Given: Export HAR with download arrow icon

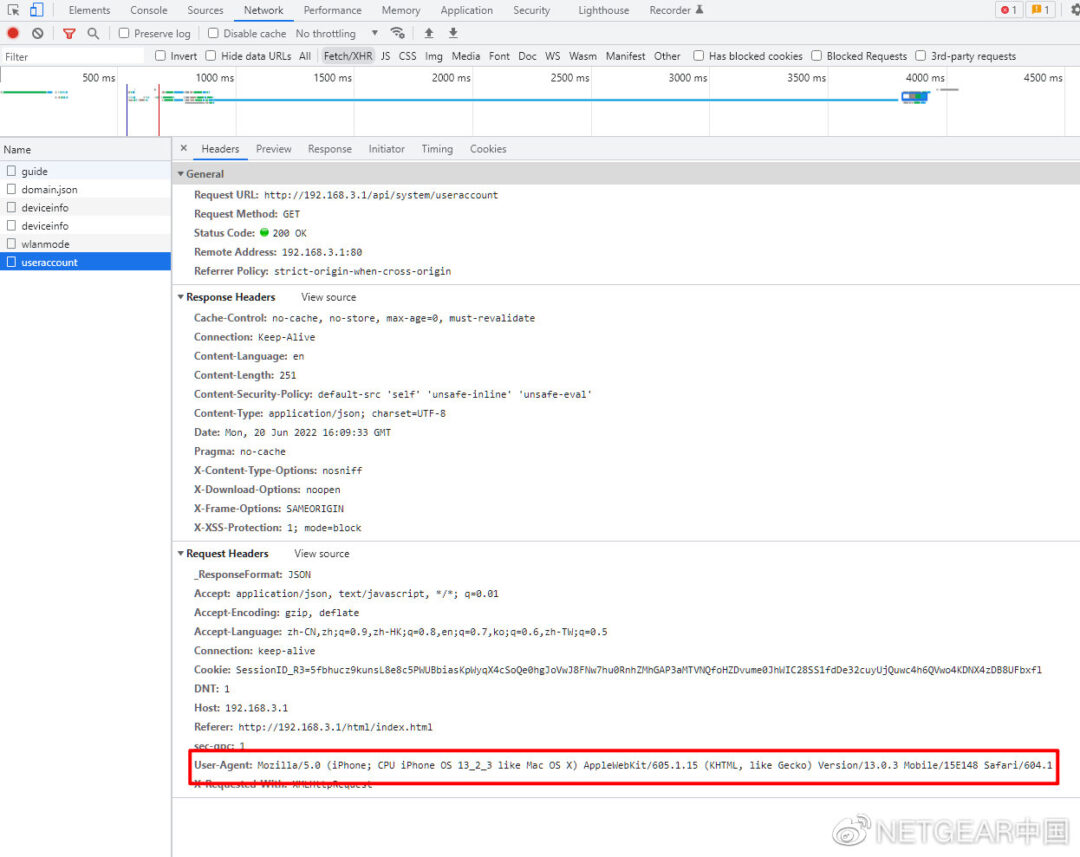Looking at the screenshot, I should point(453,33).
